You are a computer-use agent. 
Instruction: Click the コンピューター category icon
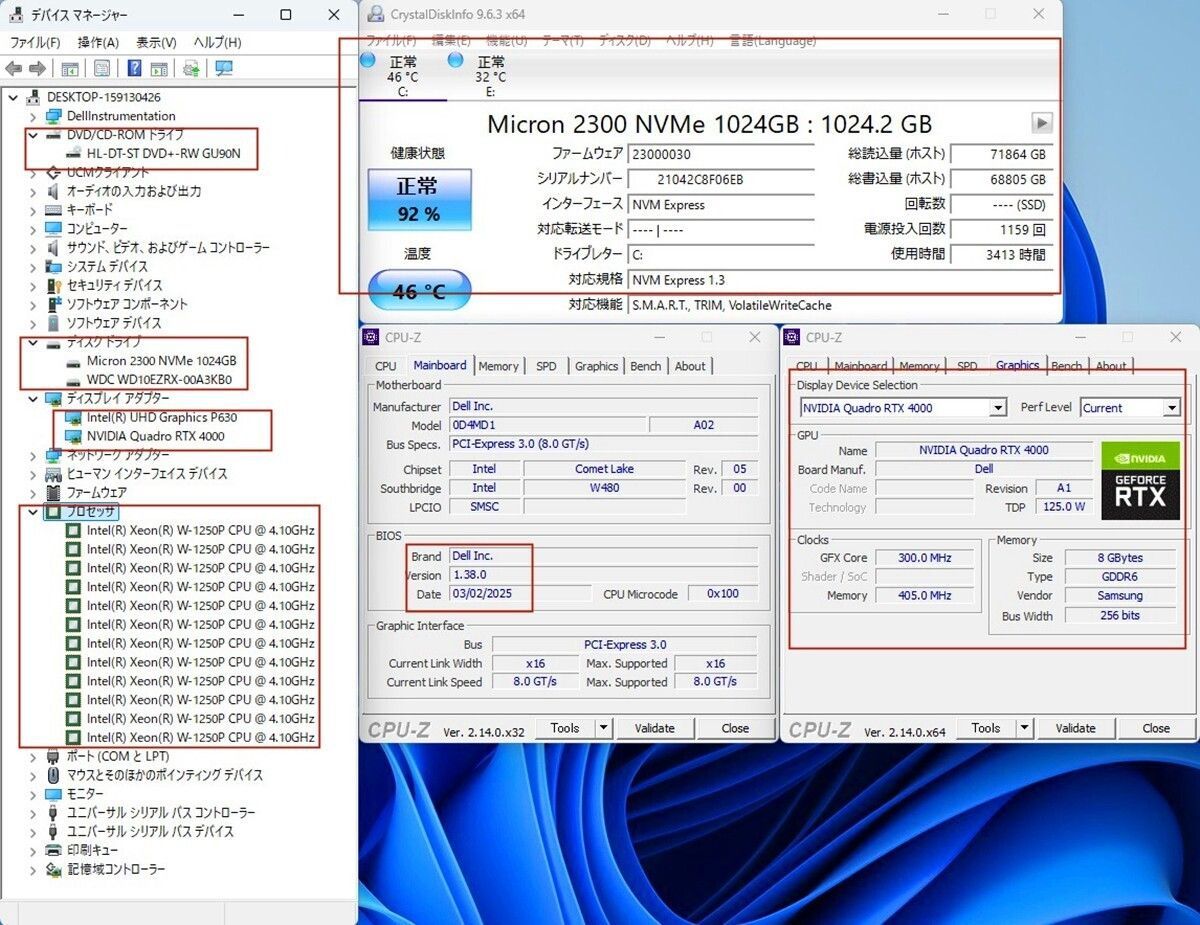[54, 229]
